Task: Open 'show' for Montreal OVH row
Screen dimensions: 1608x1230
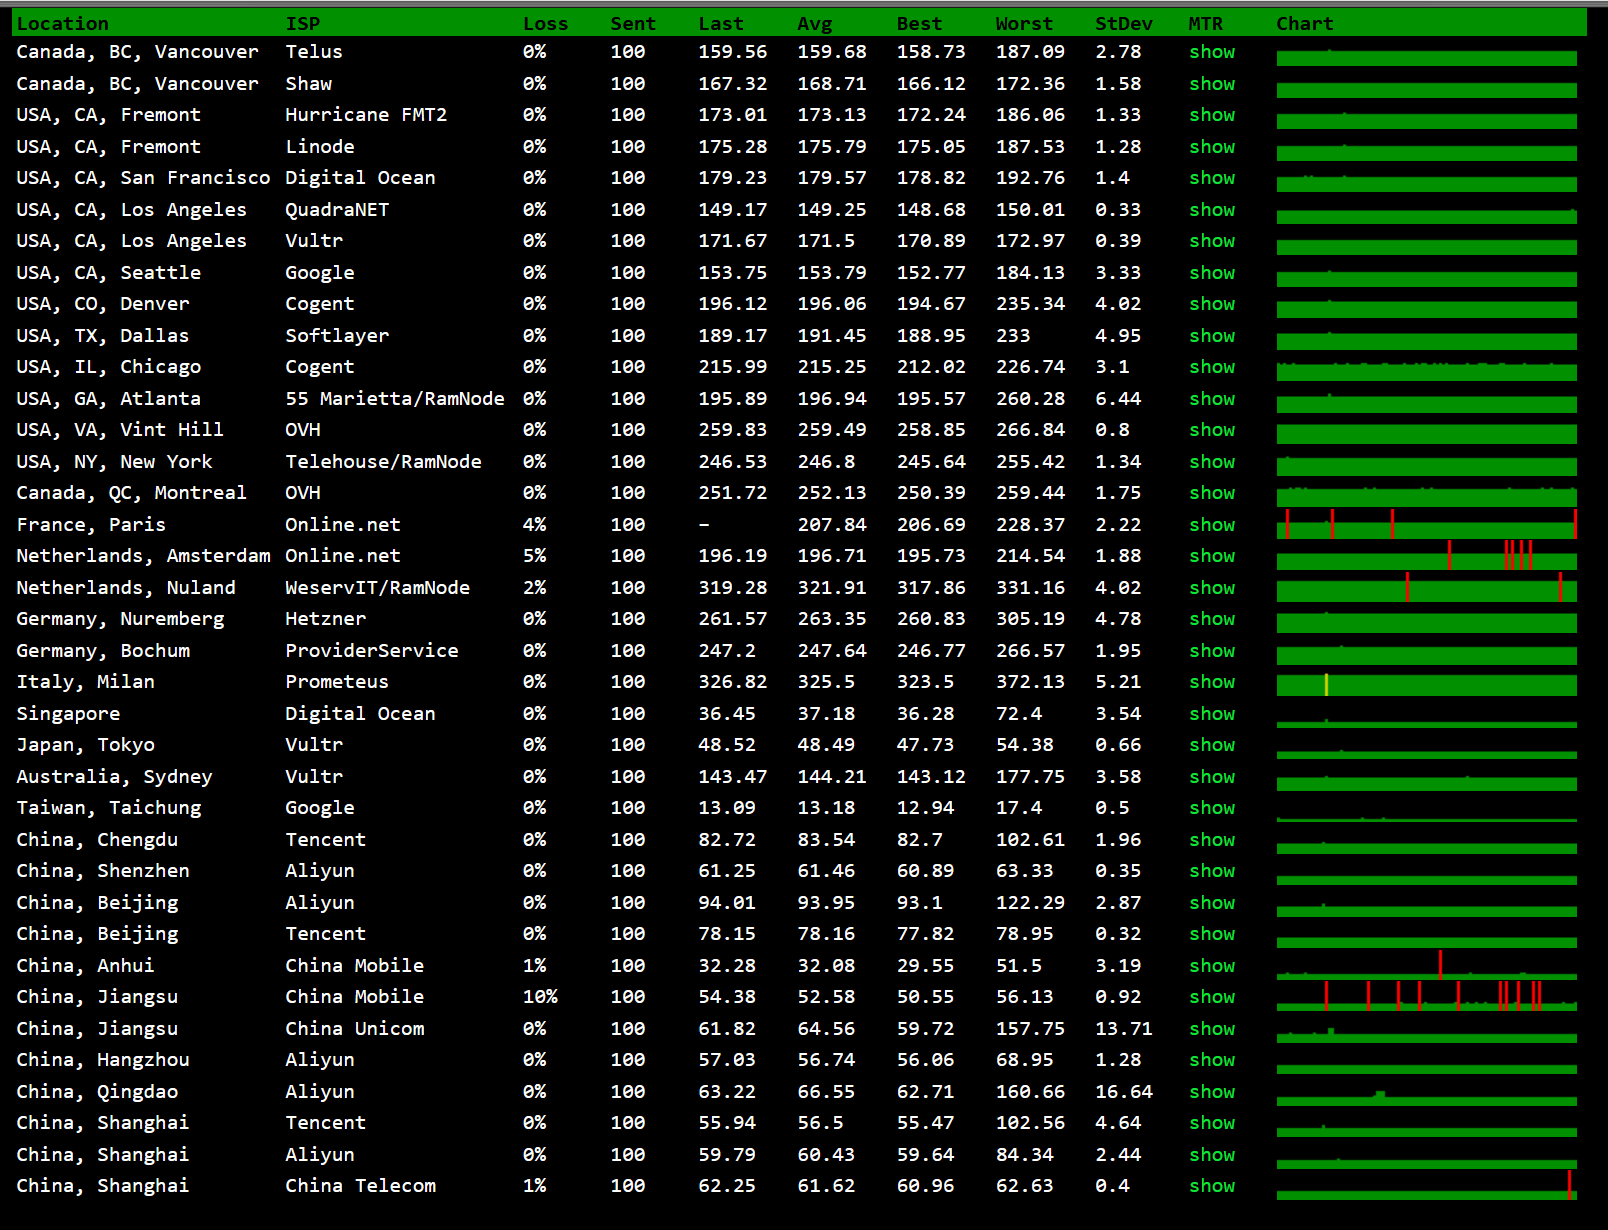Action: tap(1212, 493)
